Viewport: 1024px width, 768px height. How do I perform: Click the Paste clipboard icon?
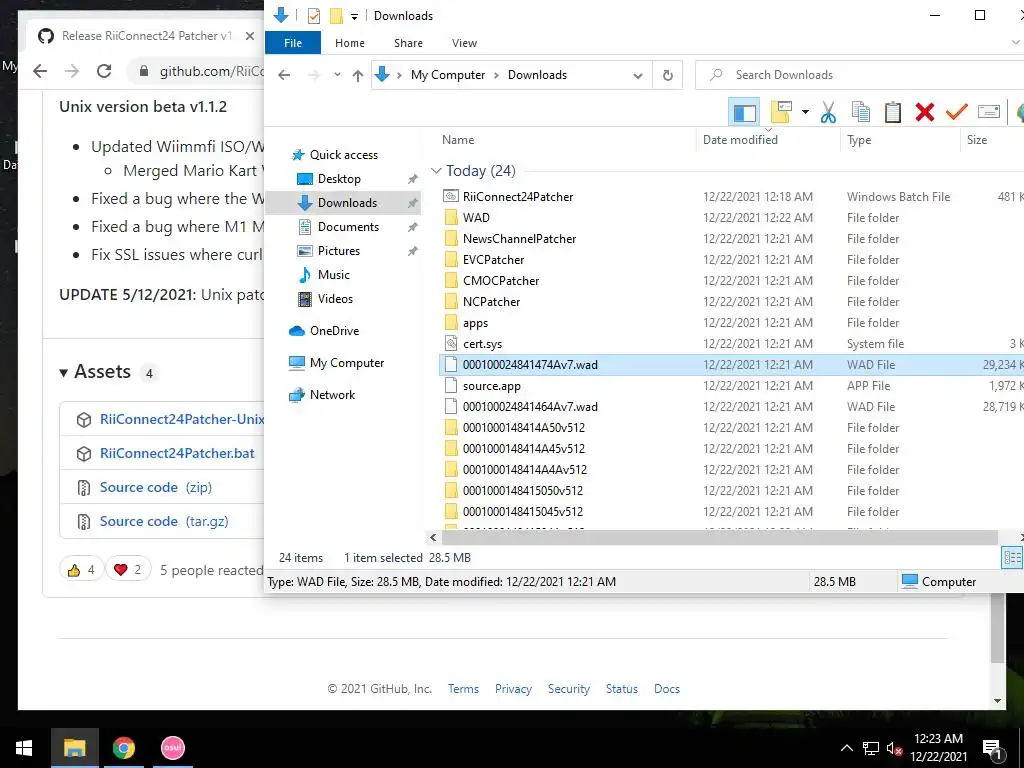893,112
